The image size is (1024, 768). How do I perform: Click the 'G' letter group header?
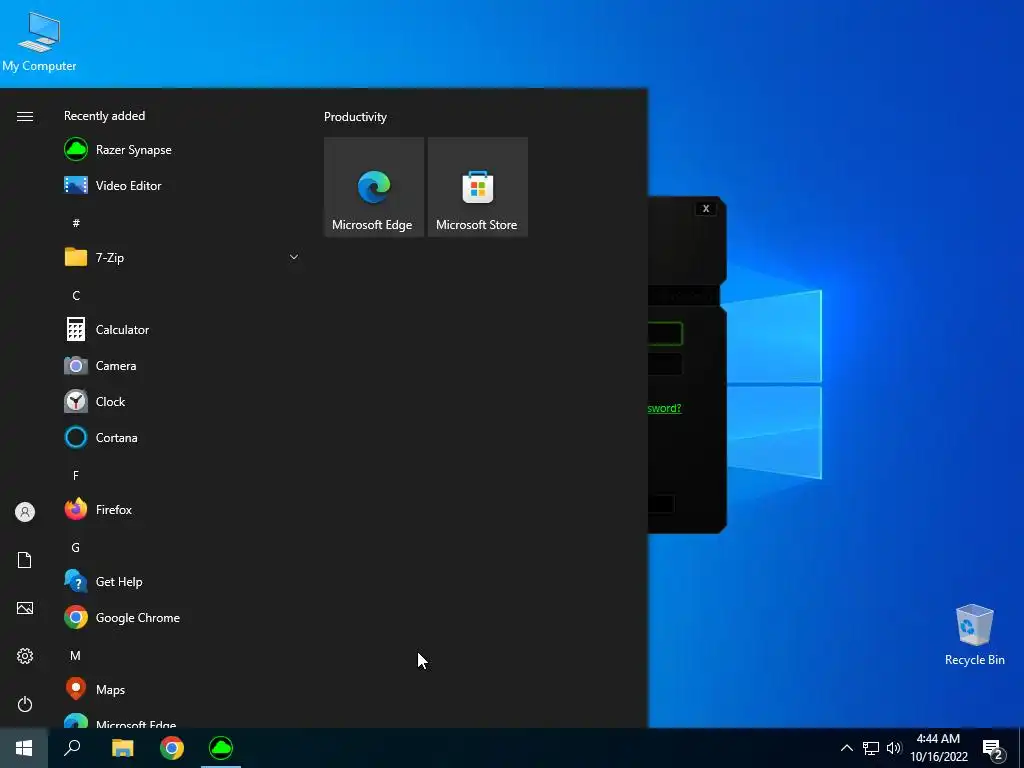(x=76, y=547)
